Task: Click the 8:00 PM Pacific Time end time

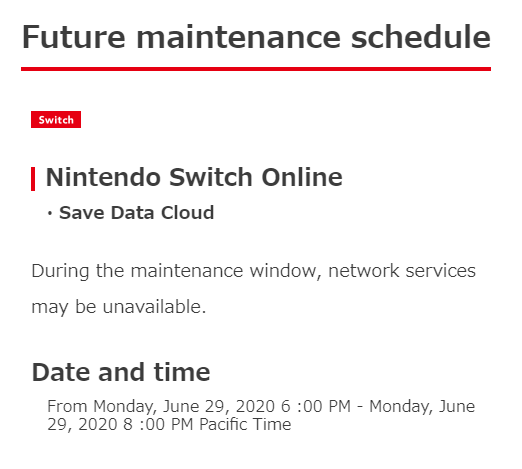Action: 207,424
